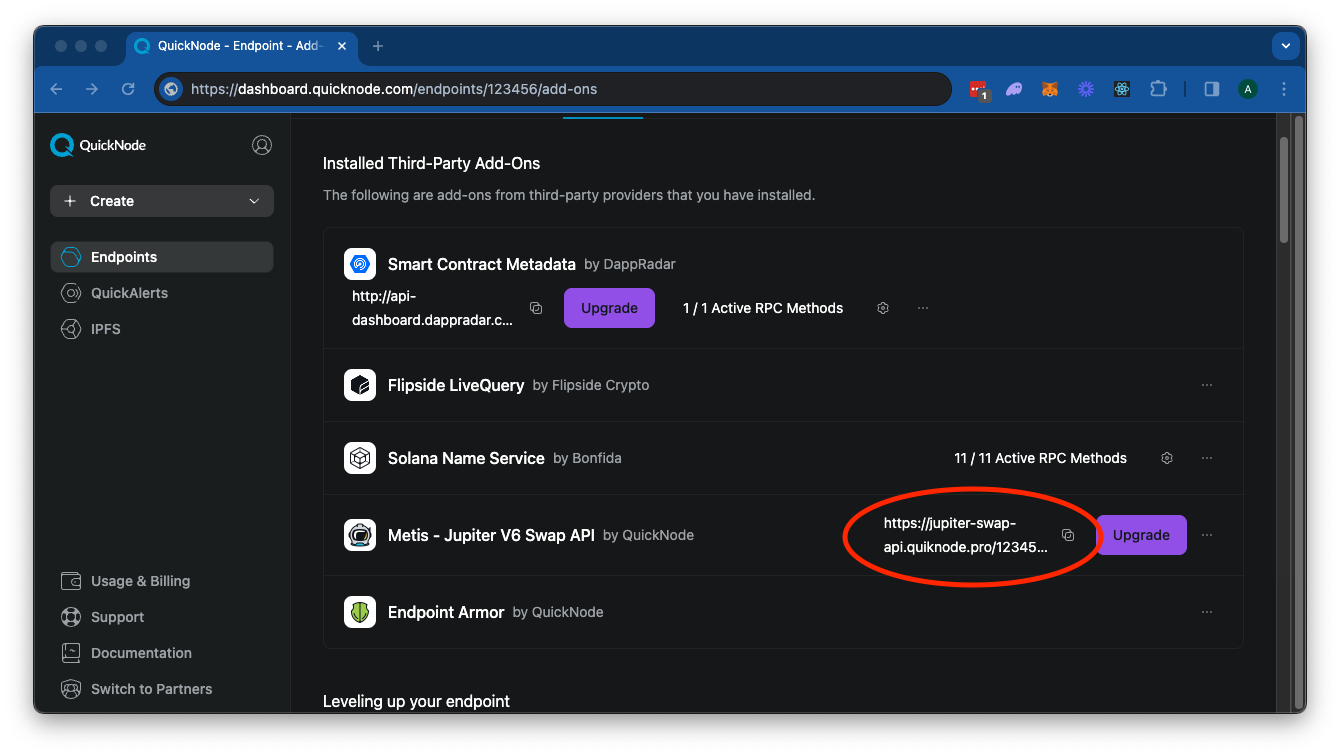
Task: Open the Chrome three-dot menu
Action: point(1284,89)
